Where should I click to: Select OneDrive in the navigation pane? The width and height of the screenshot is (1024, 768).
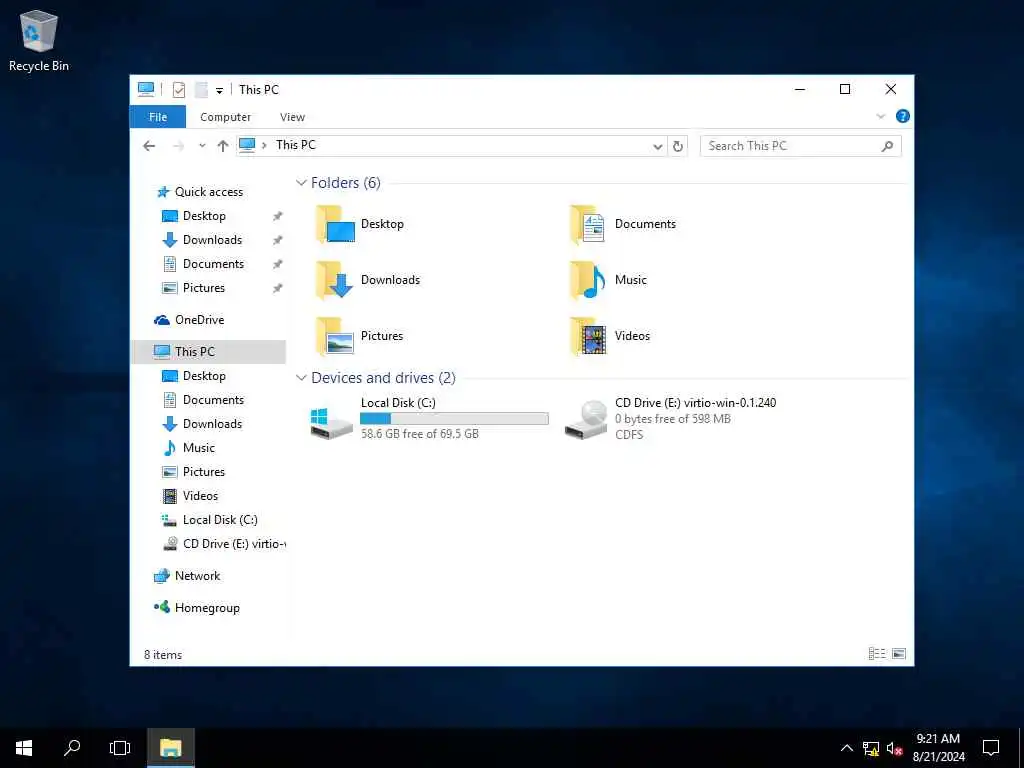199,319
